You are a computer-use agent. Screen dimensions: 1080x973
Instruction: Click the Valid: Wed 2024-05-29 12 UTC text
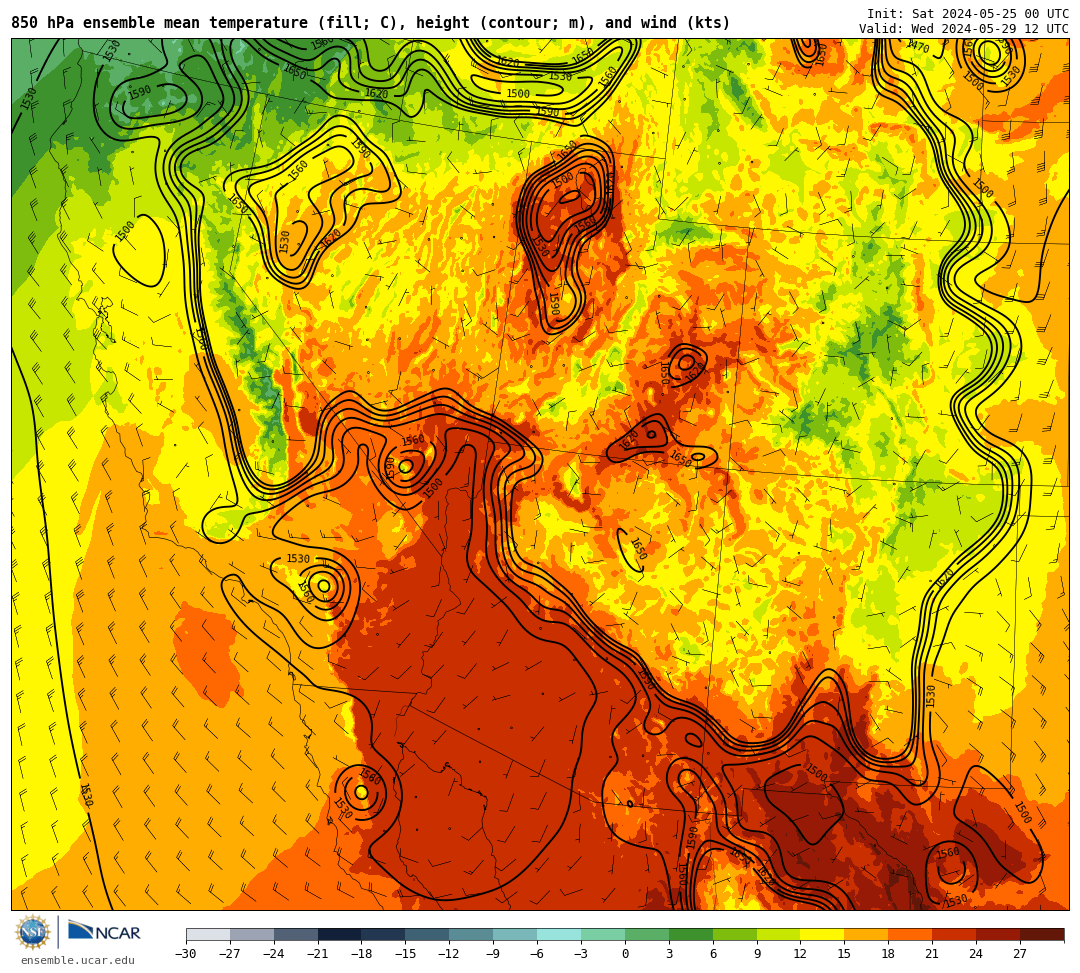[x=964, y=29]
